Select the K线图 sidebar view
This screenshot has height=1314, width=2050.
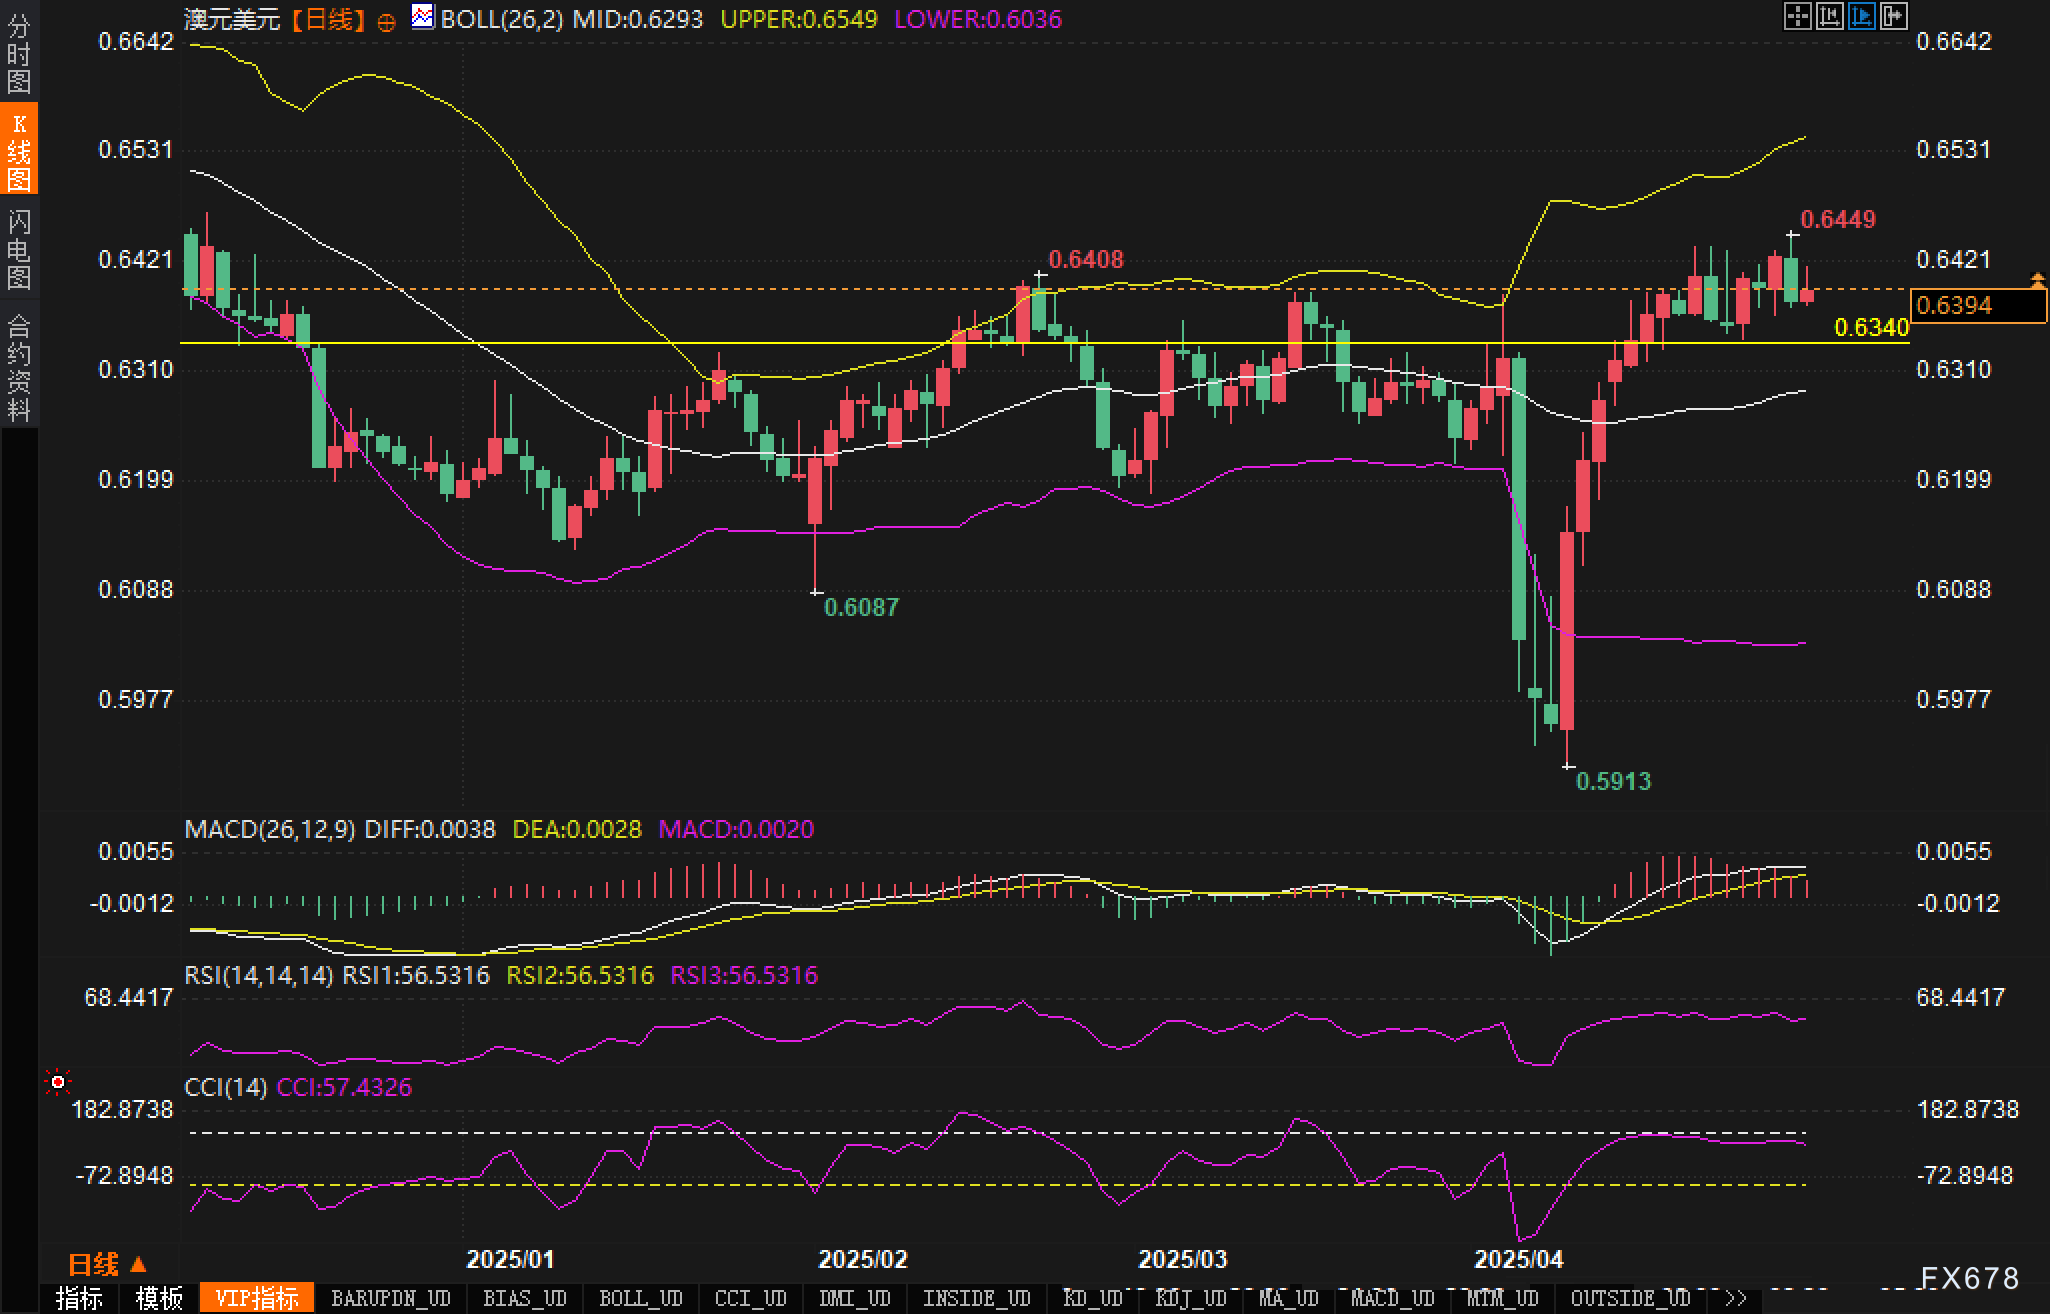pyautogui.click(x=19, y=151)
